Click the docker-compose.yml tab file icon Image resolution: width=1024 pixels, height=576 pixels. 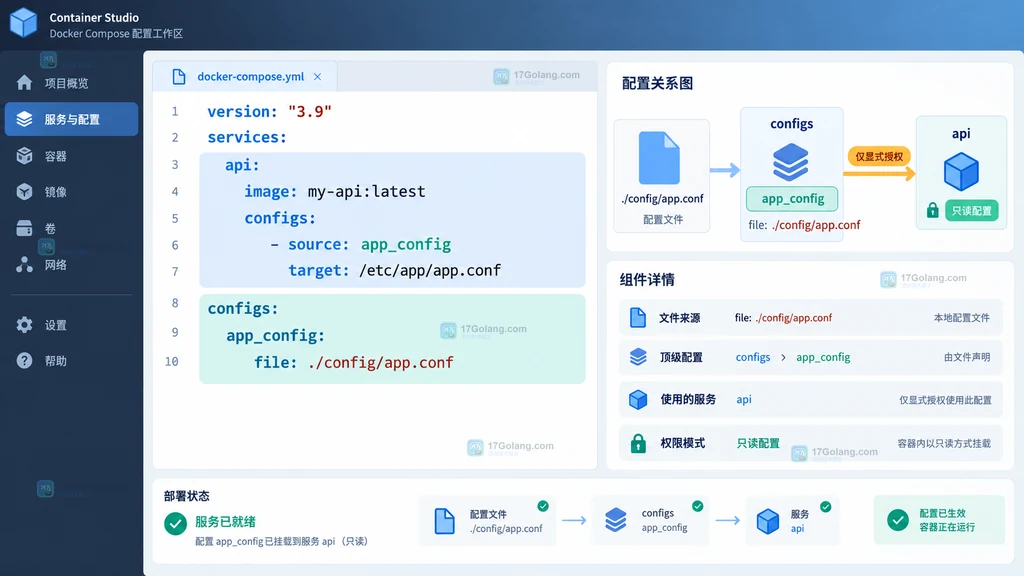point(178,76)
